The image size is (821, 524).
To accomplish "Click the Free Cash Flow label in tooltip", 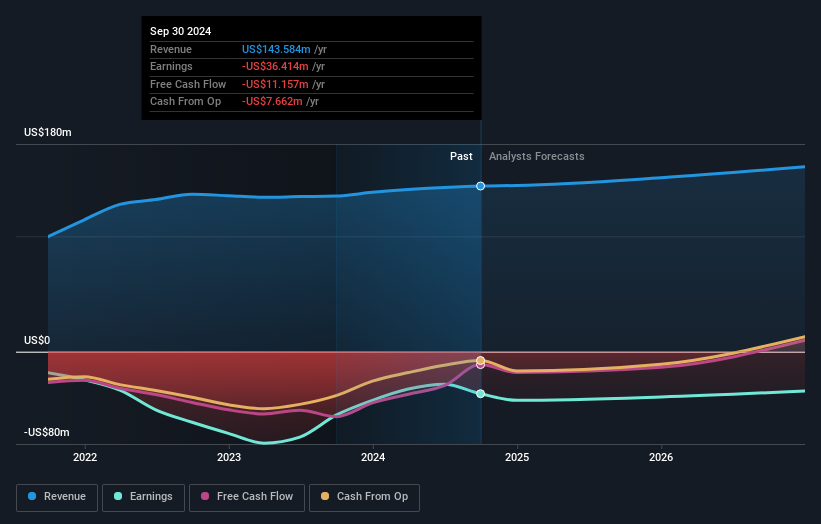I will tap(188, 84).
